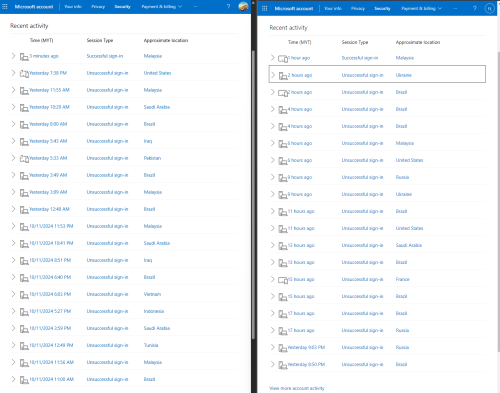Open 'Your info' in left window header

point(73,7)
